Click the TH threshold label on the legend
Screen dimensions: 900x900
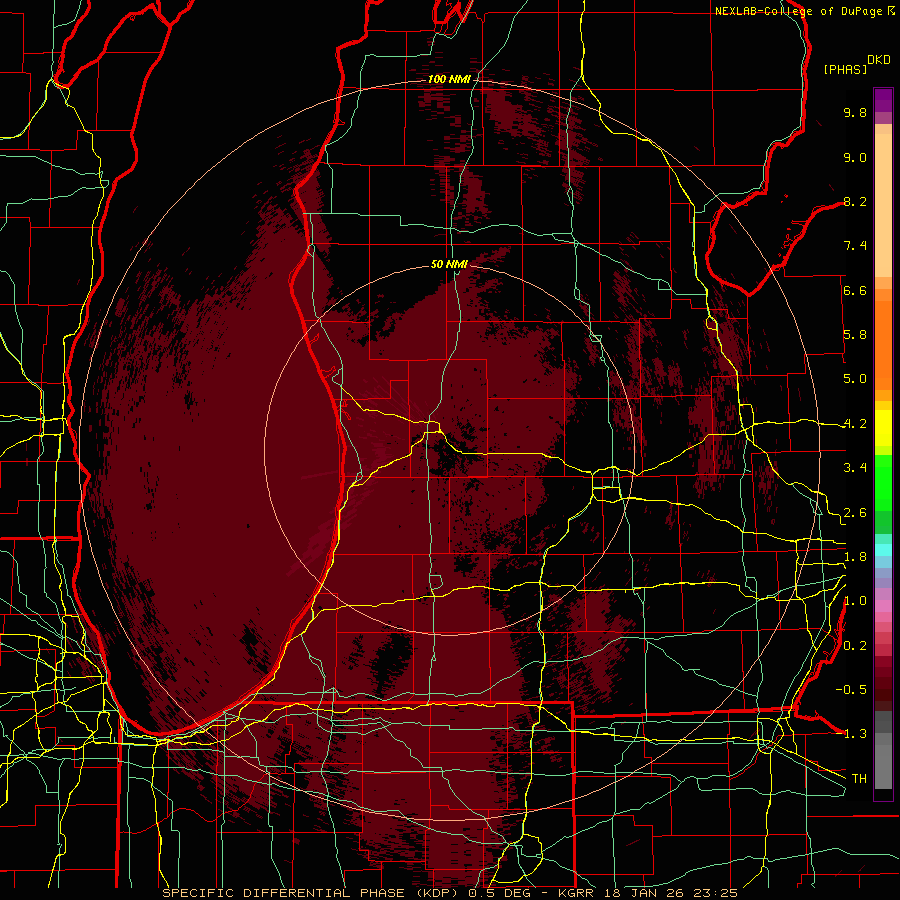pos(859,779)
